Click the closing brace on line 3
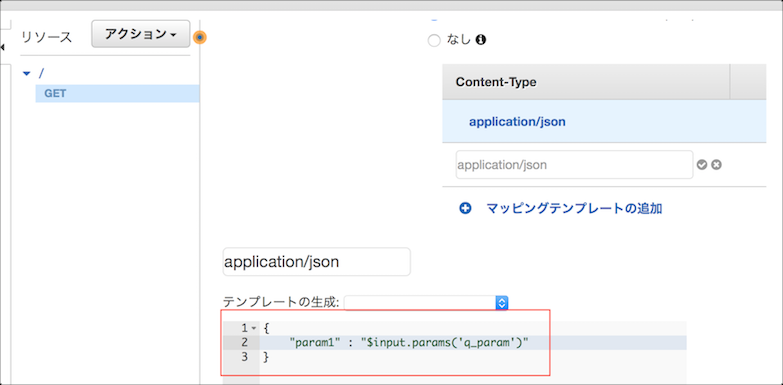This screenshot has height=385, width=783. 265,357
